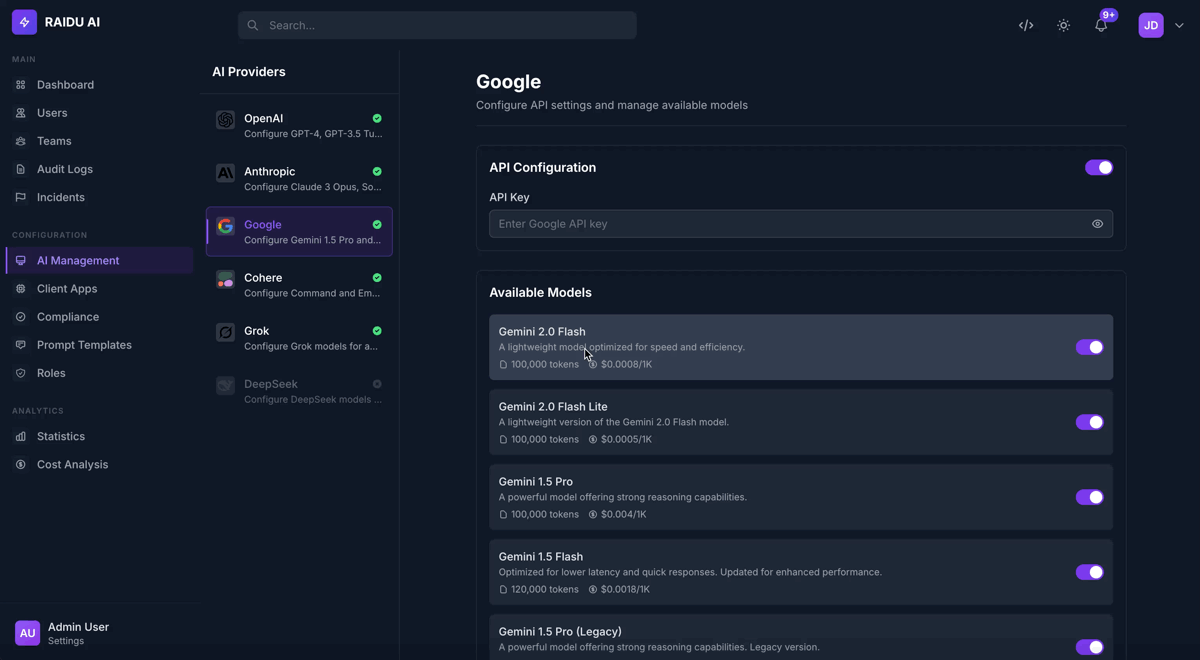The image size is (1200, 660).
Task: Select the Anthropic provider logo
Action: pyautogui.click(x=226, y=173)
